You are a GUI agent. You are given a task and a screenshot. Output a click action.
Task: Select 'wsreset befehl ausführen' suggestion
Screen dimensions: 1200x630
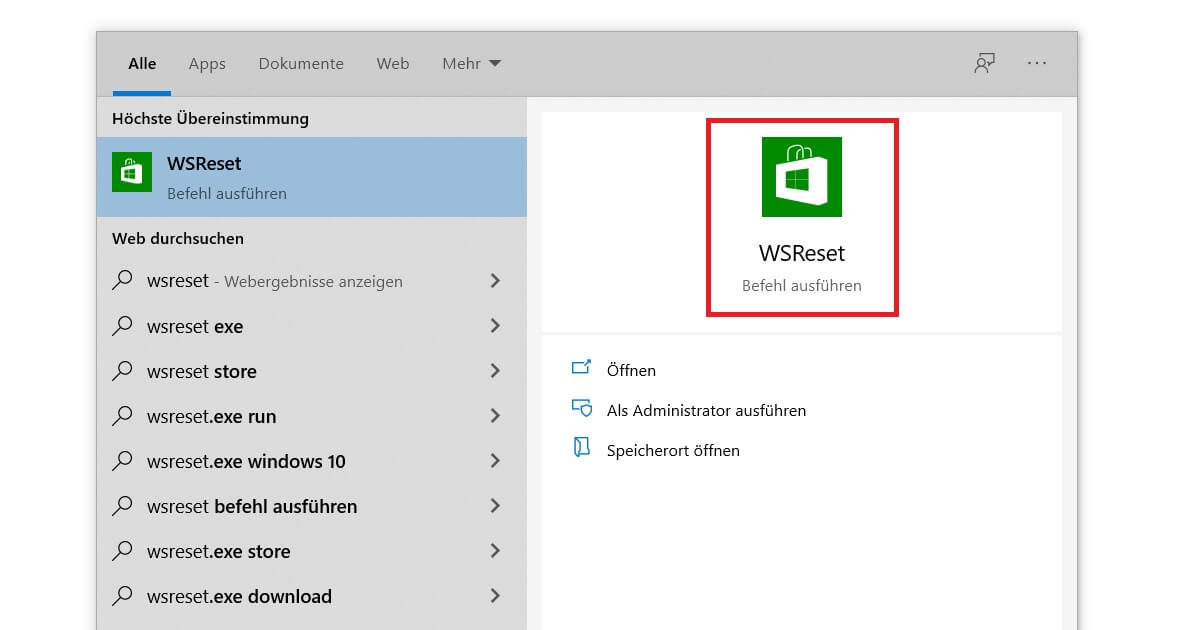(x=312, y=506)
